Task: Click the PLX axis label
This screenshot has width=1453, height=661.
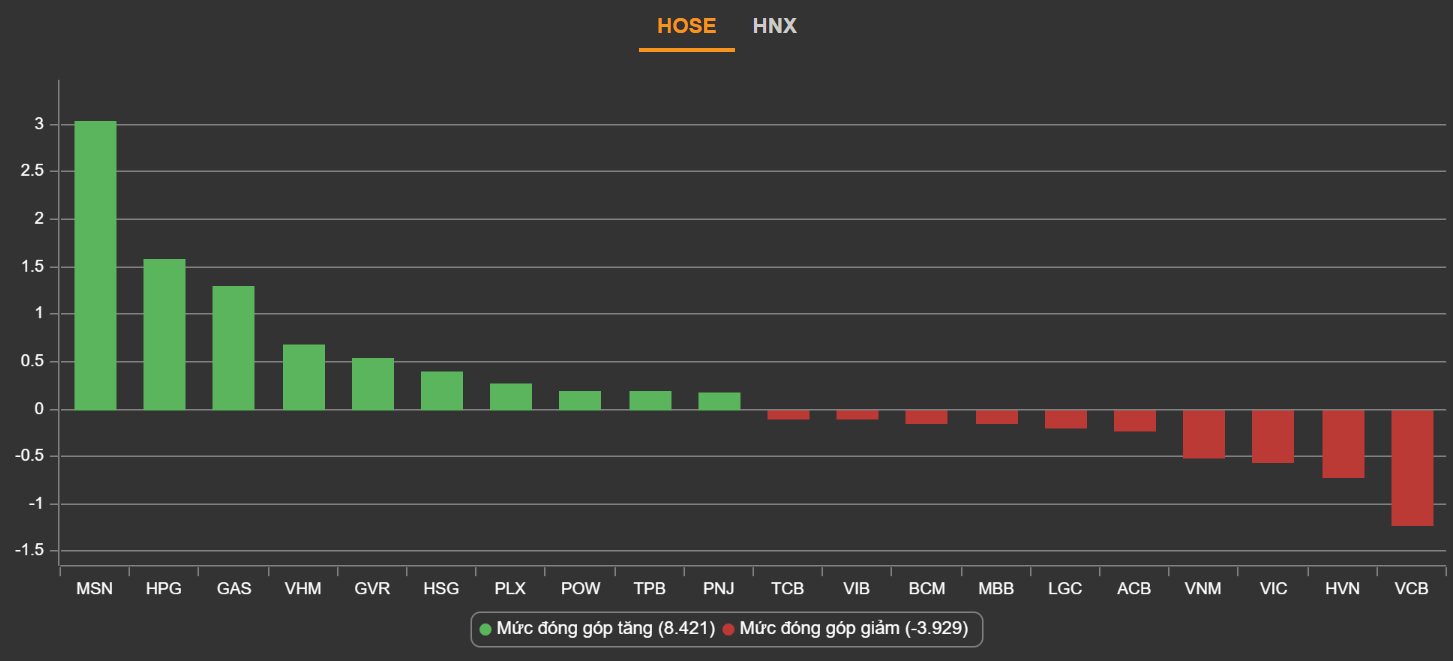Action: click(510, 589)
